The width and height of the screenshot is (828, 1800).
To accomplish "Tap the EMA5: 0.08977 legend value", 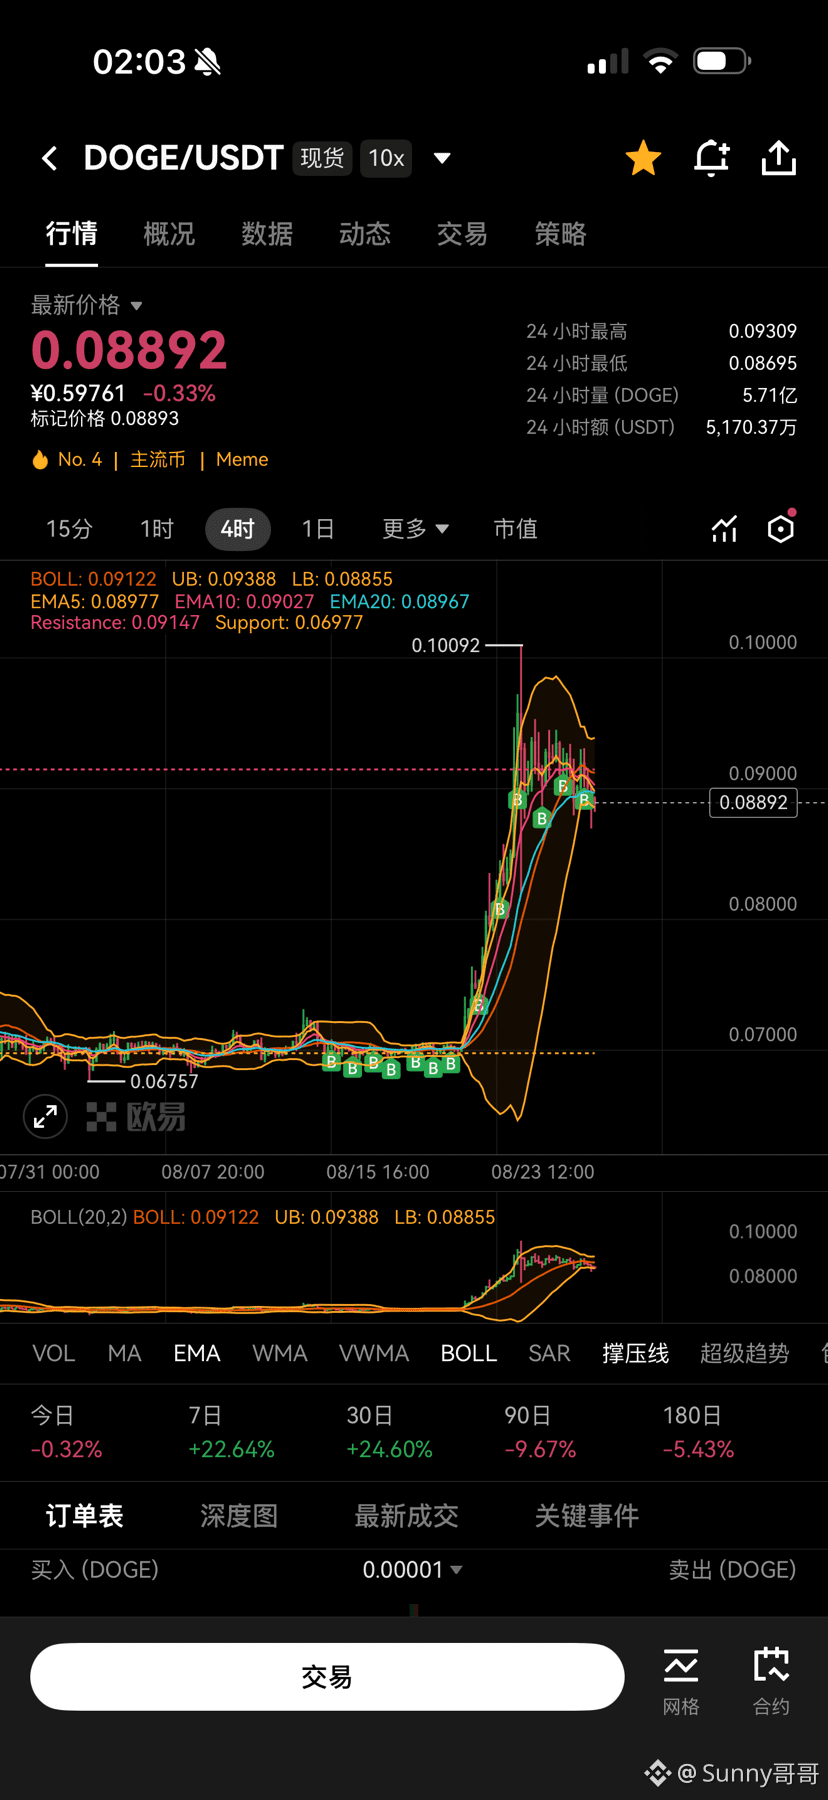I will pyautogui.click(x=95, y=602).
